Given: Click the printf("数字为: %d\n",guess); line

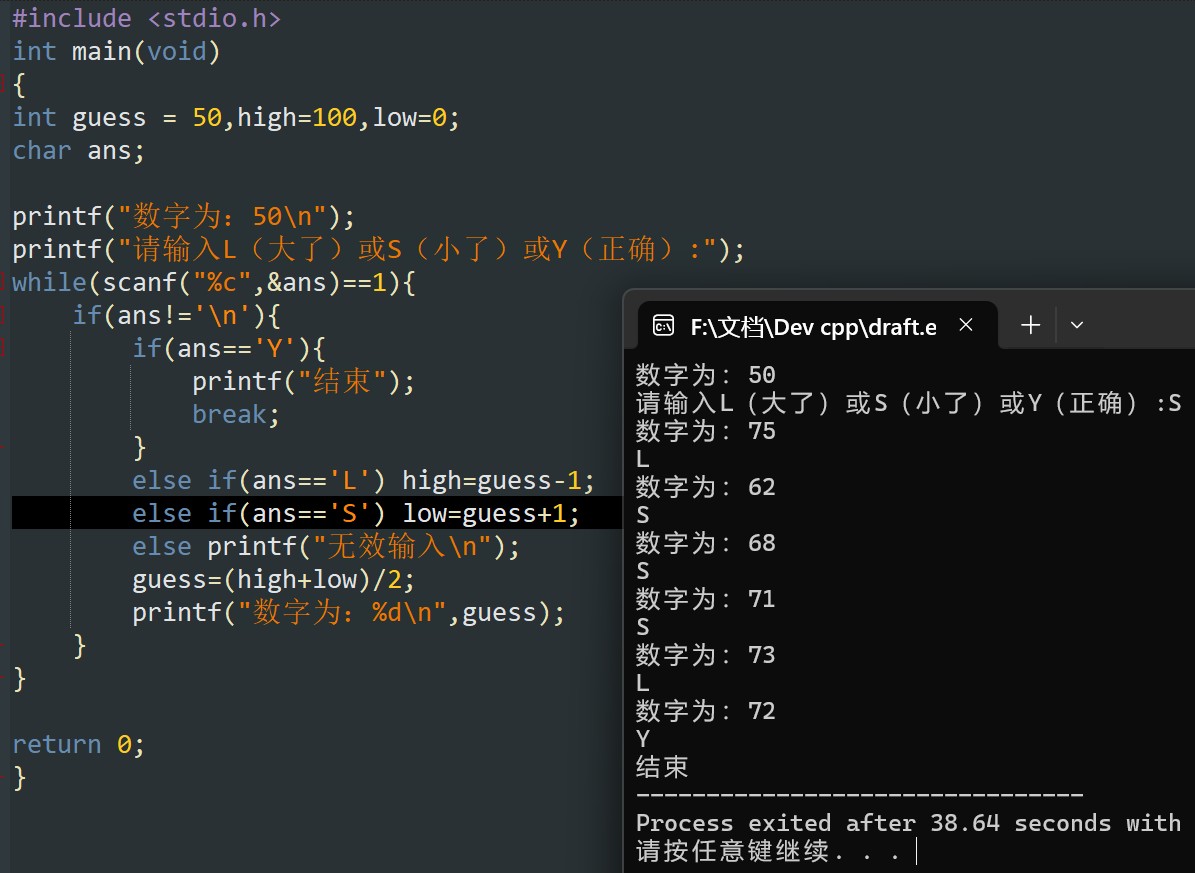Looking at the screenshot, I should [x=348, y=613].
